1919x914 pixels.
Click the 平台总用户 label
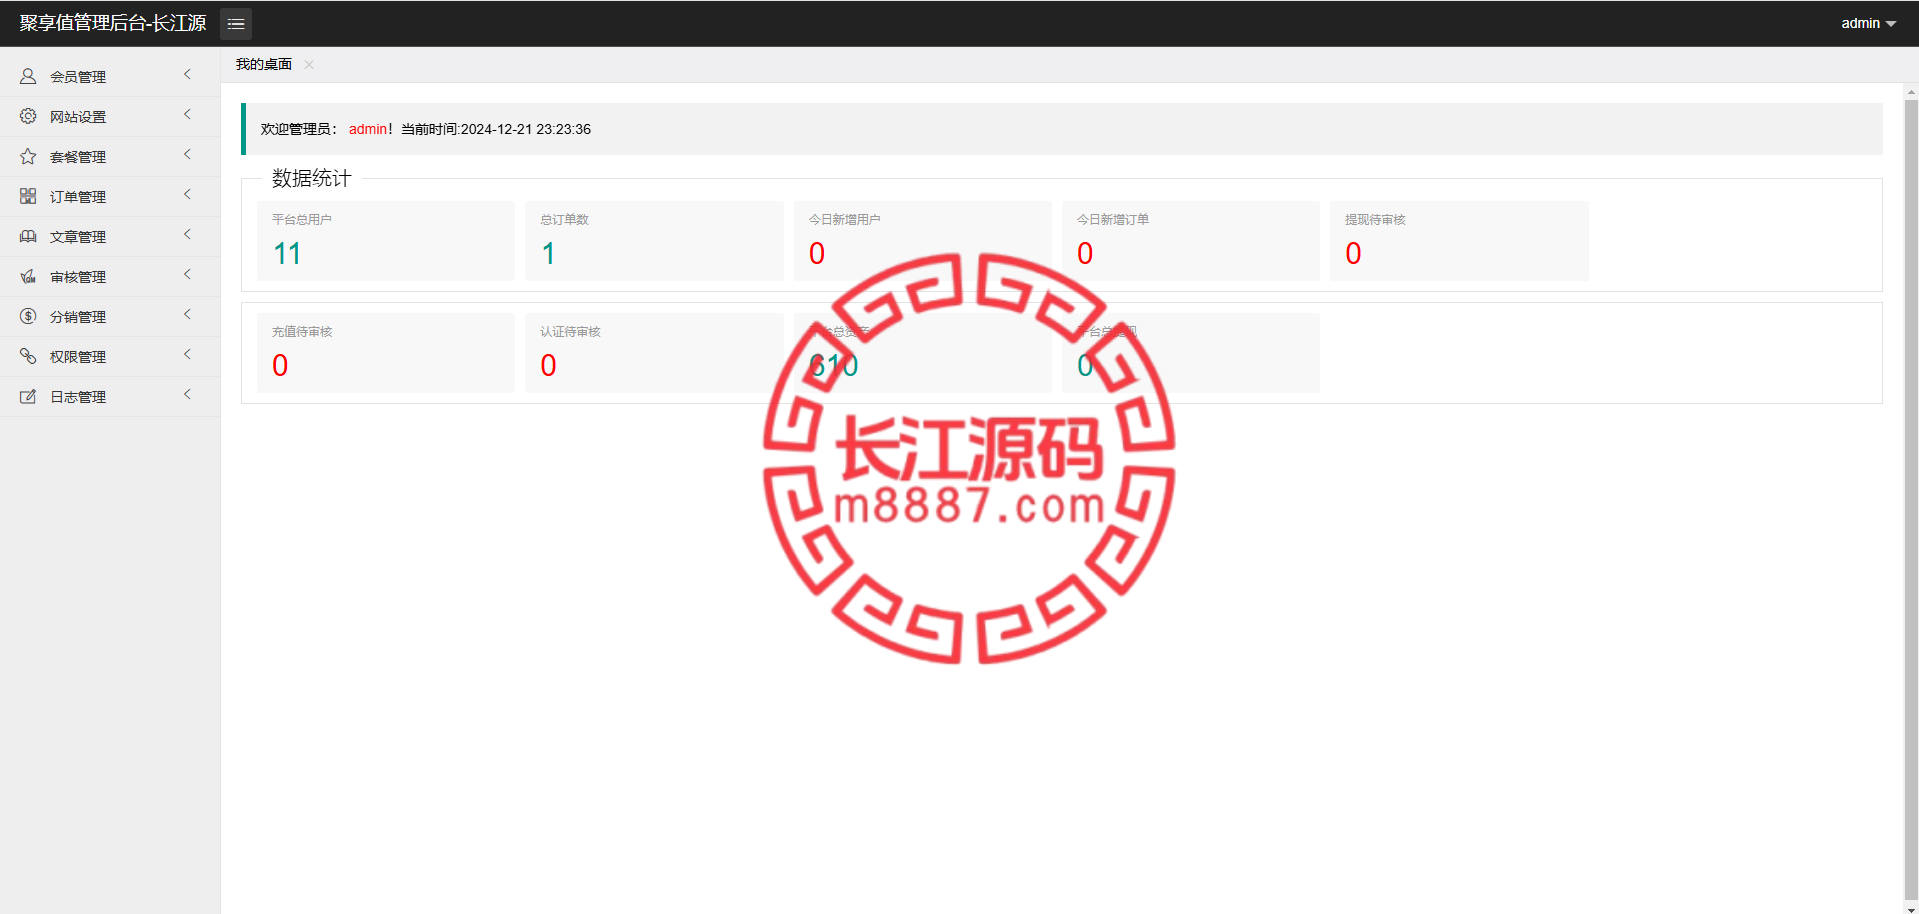click(x=302, y=219)
